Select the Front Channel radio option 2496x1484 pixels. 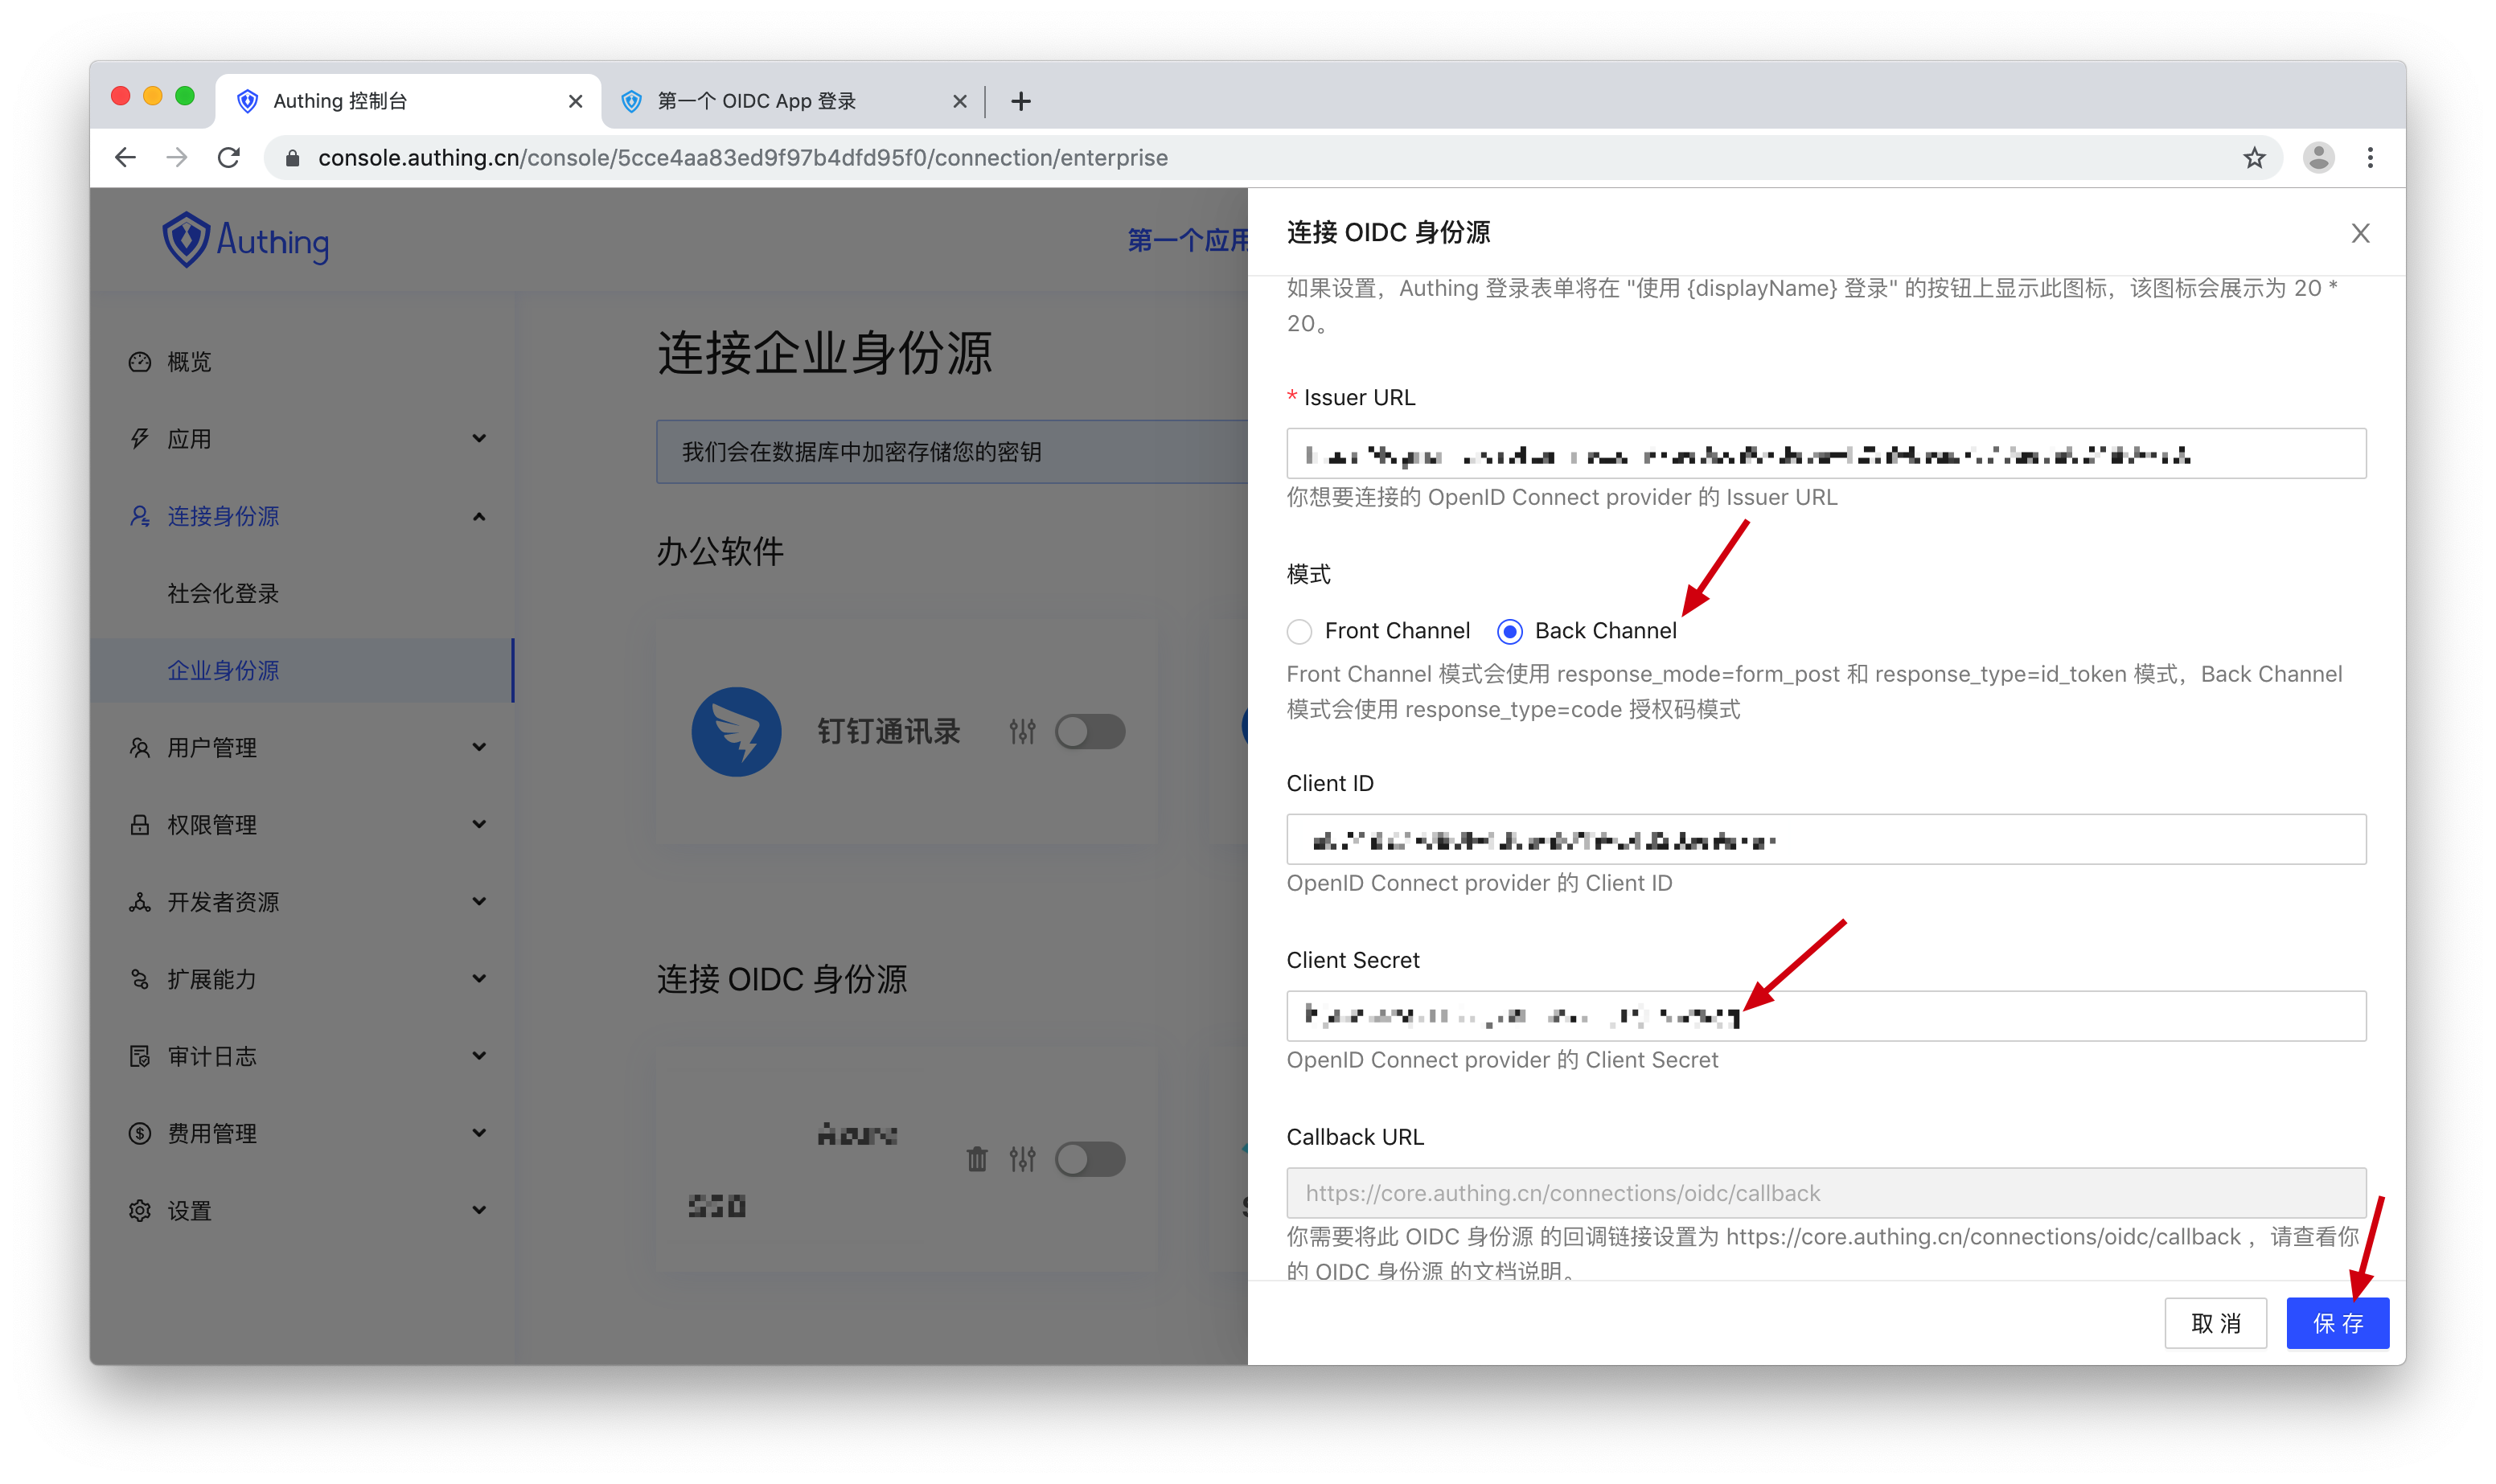1299,632
